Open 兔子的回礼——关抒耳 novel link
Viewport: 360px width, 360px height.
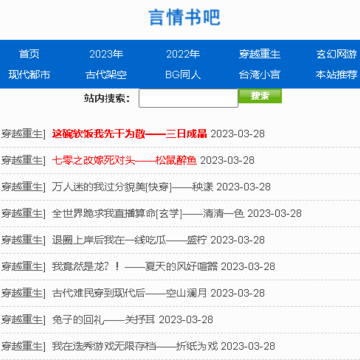click(104, 320)
